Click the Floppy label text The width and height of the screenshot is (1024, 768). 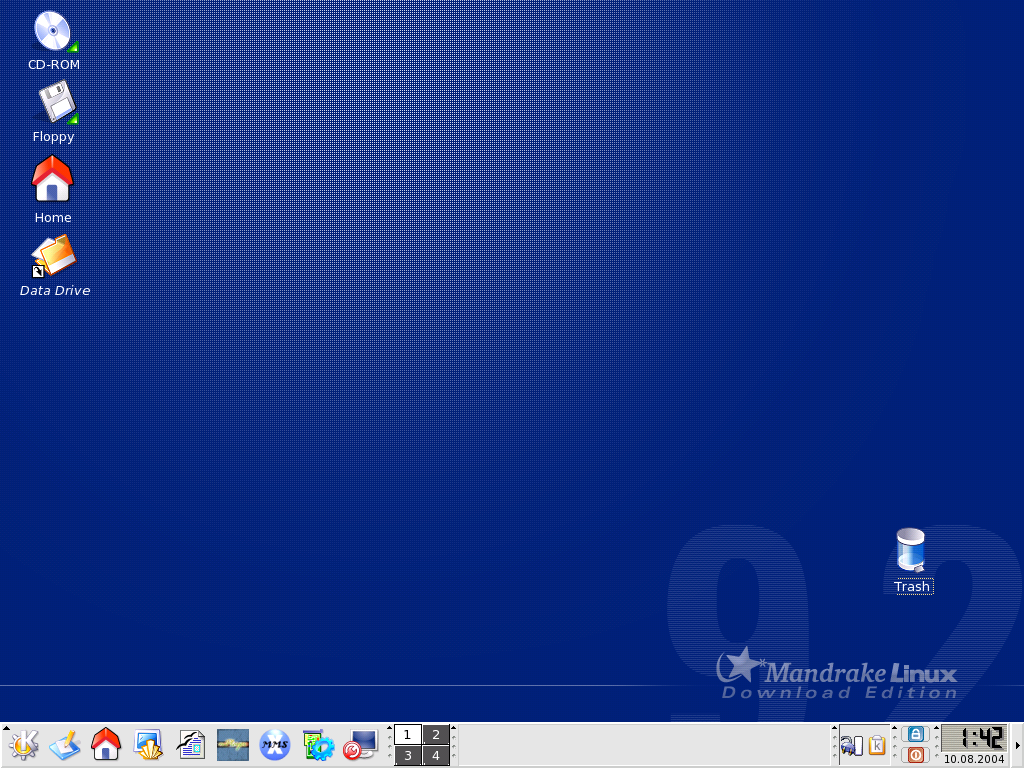[x=54, y=136]
